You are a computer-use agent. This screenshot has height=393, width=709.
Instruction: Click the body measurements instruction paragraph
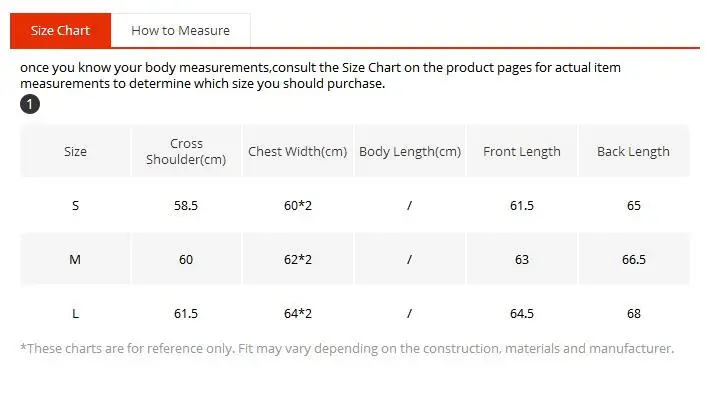tap(320, 76)
